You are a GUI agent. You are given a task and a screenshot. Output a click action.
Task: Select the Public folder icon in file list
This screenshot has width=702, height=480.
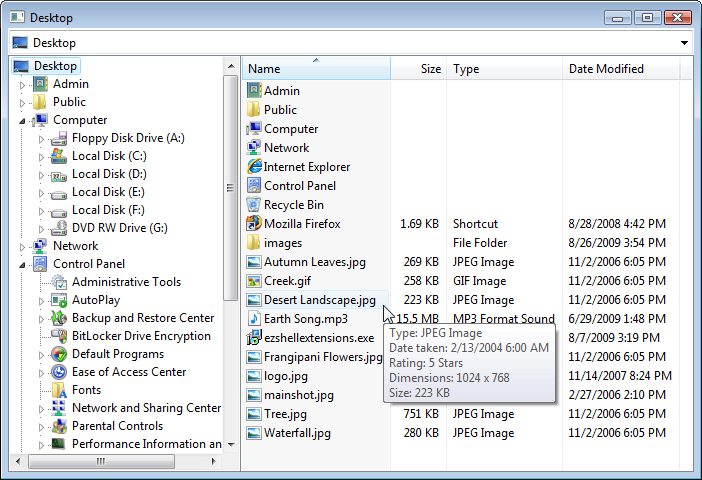[253, 110]
